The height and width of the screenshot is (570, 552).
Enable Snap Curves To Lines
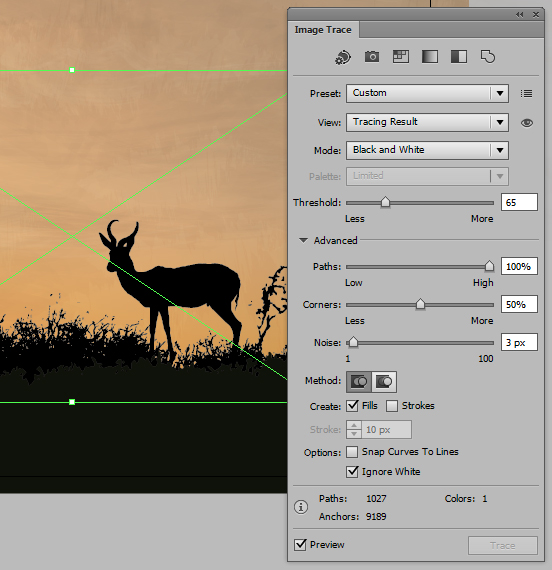352,452
